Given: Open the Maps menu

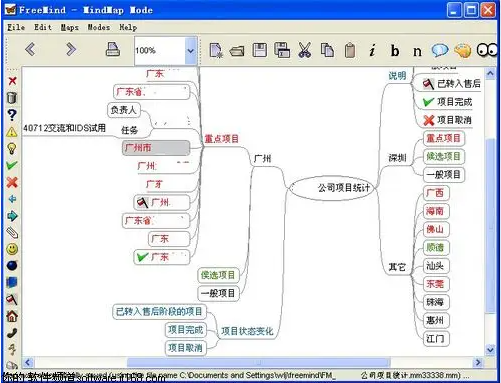Looking at the screenshot, I should (70, 27).
